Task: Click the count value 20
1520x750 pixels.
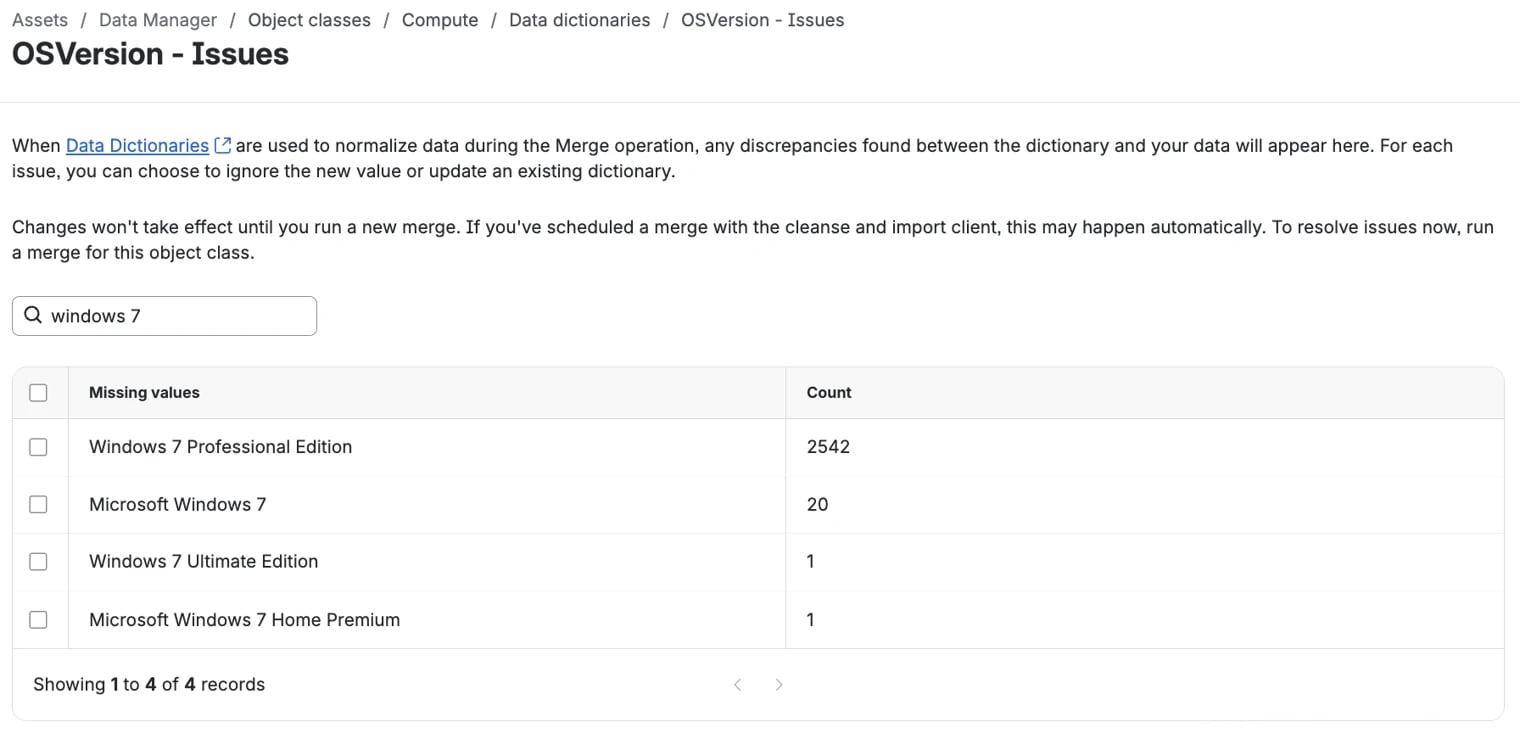Action: click(x=817, y=505)
